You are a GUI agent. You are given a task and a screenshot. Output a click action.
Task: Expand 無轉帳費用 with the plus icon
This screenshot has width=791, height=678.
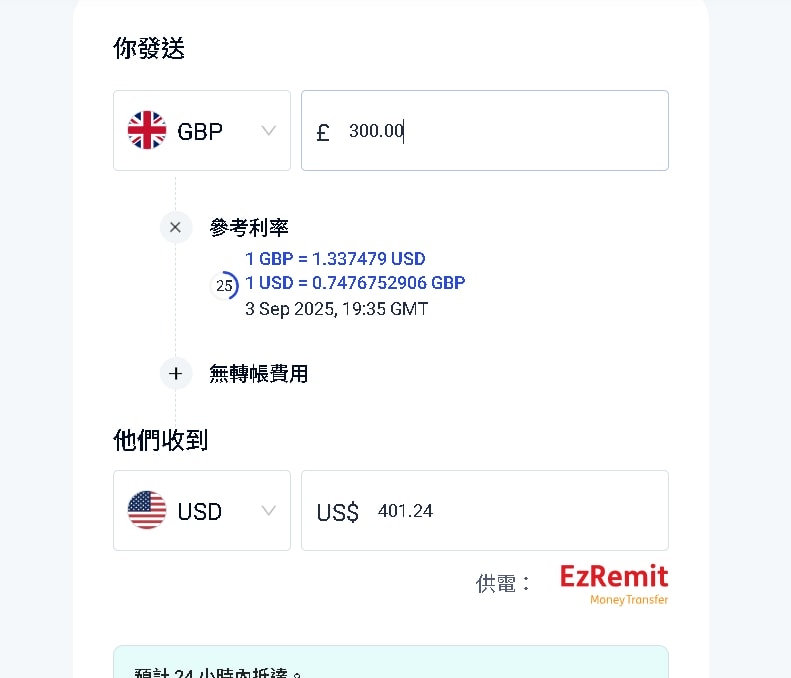pyautogui.click(x=176, y=374)
